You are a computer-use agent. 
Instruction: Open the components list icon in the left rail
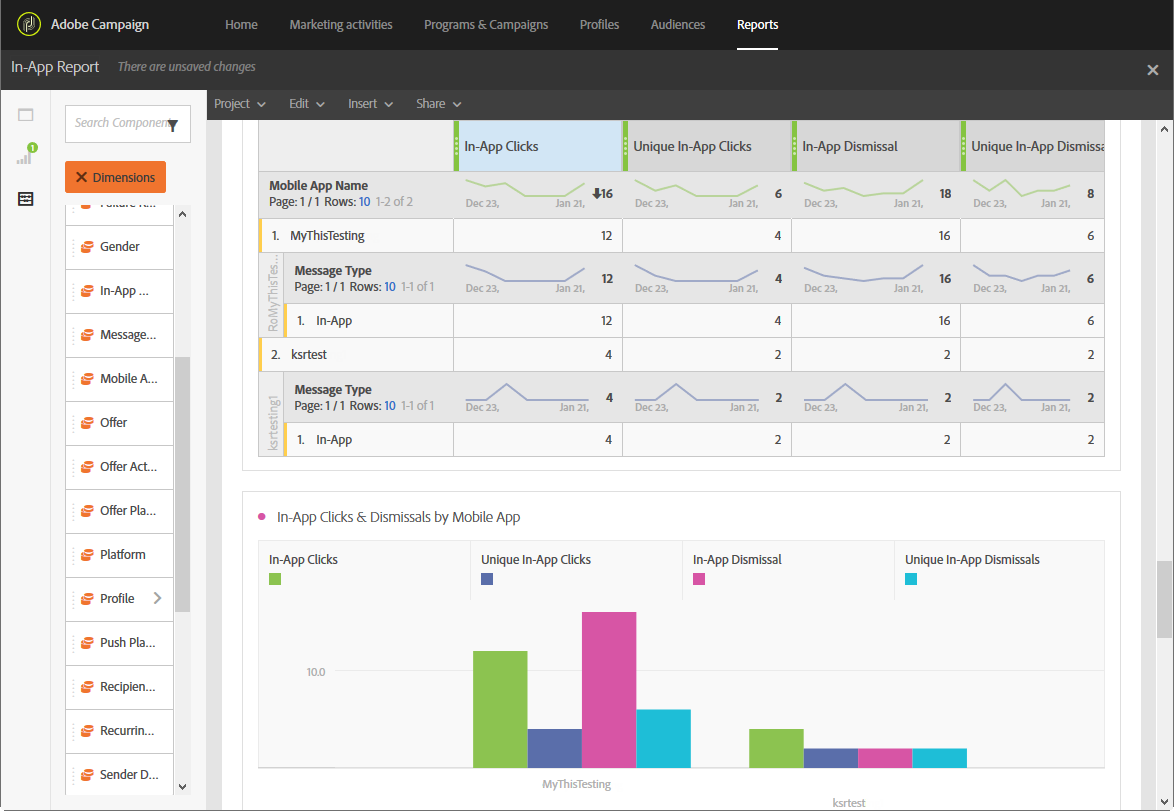[25, 198]
